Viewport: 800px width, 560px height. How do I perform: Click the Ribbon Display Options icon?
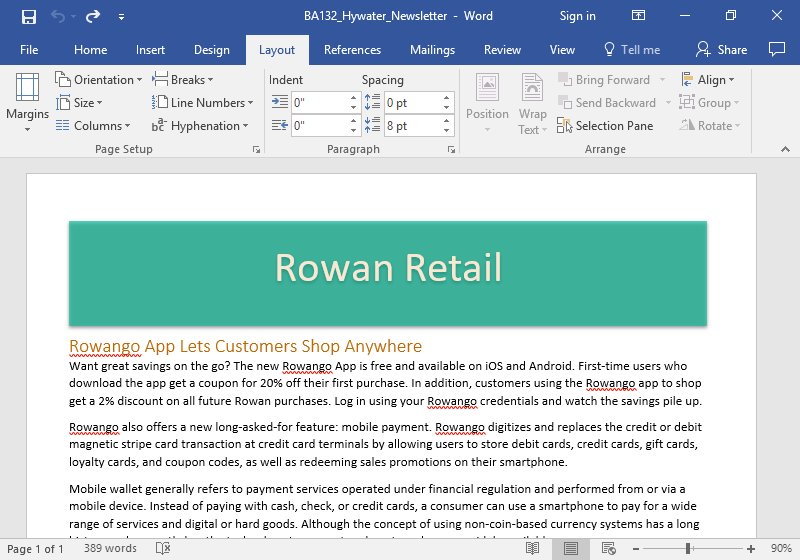pos(639,16)
